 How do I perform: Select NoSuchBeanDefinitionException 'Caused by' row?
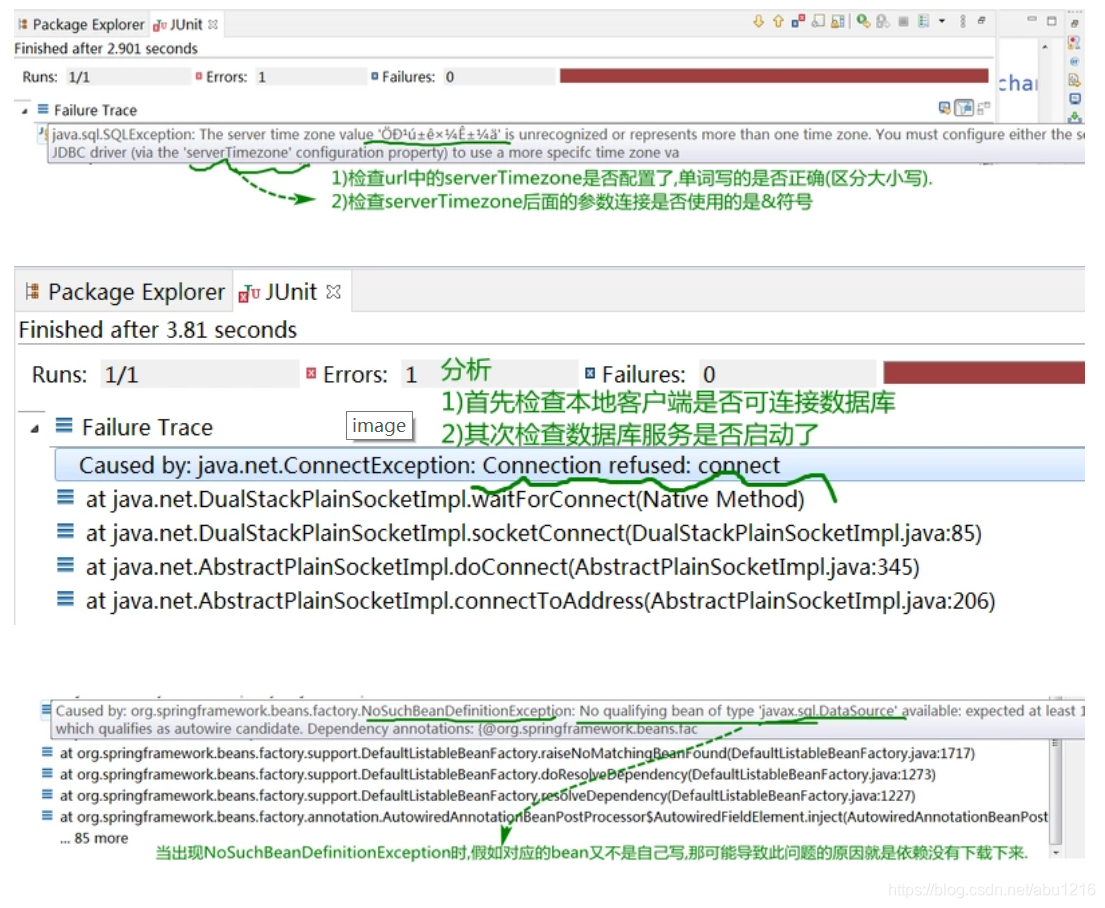[x=569, y=719]
